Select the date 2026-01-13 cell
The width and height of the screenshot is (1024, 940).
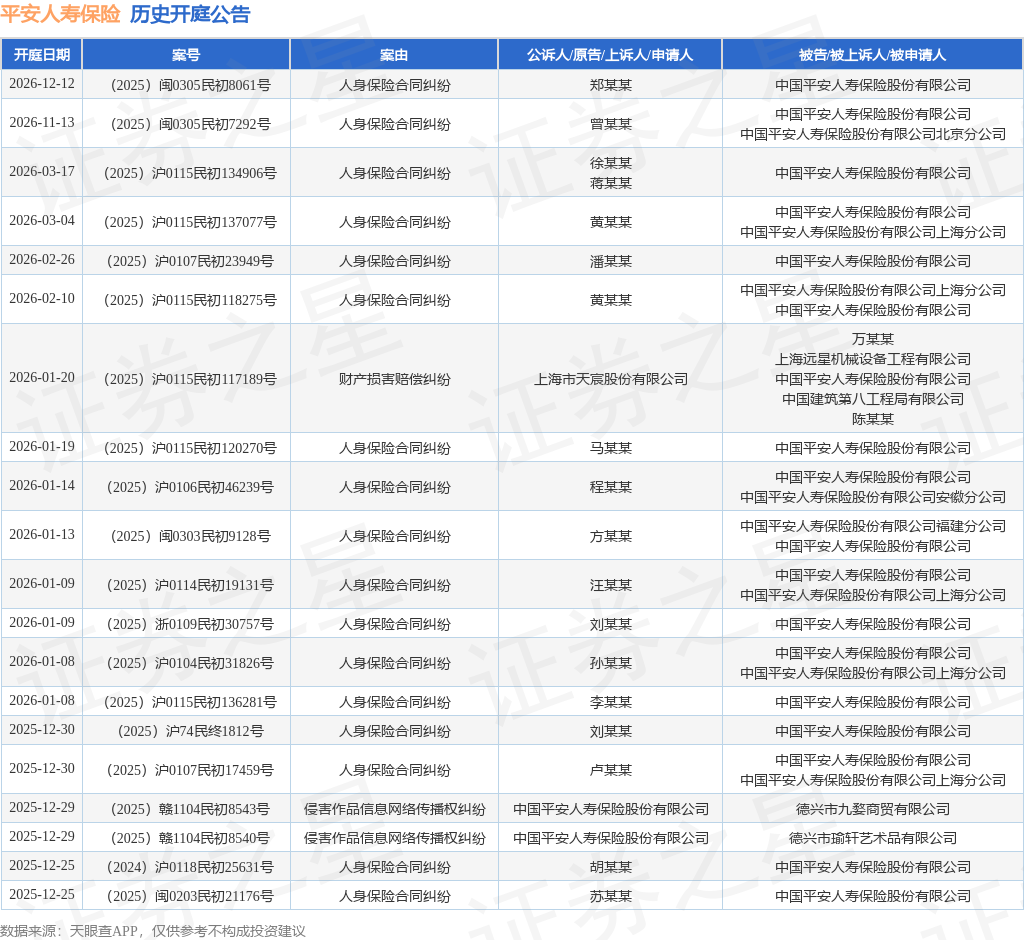point(42,534)
